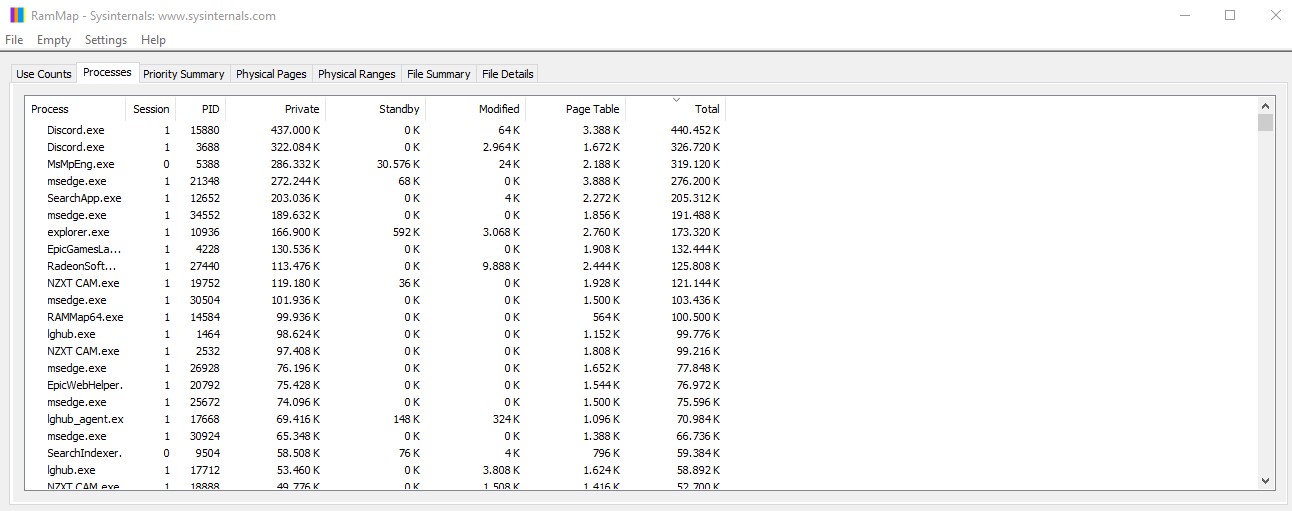Open the Empty menu
Image resolution: width=1292 pixels, height=511 pixels.
(54, 40)
